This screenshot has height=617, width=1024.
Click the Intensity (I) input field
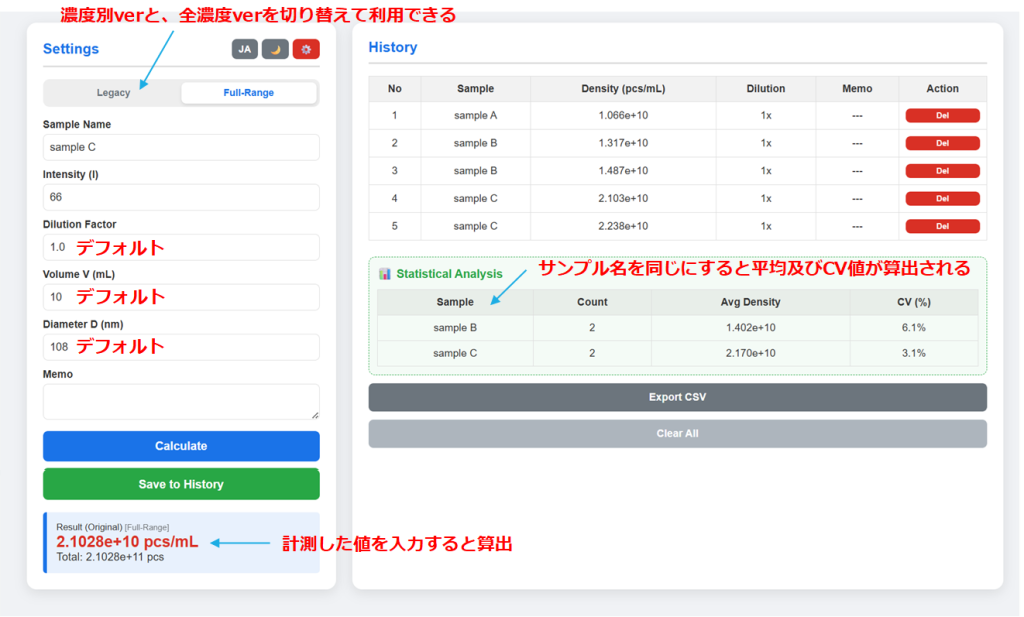181,197
